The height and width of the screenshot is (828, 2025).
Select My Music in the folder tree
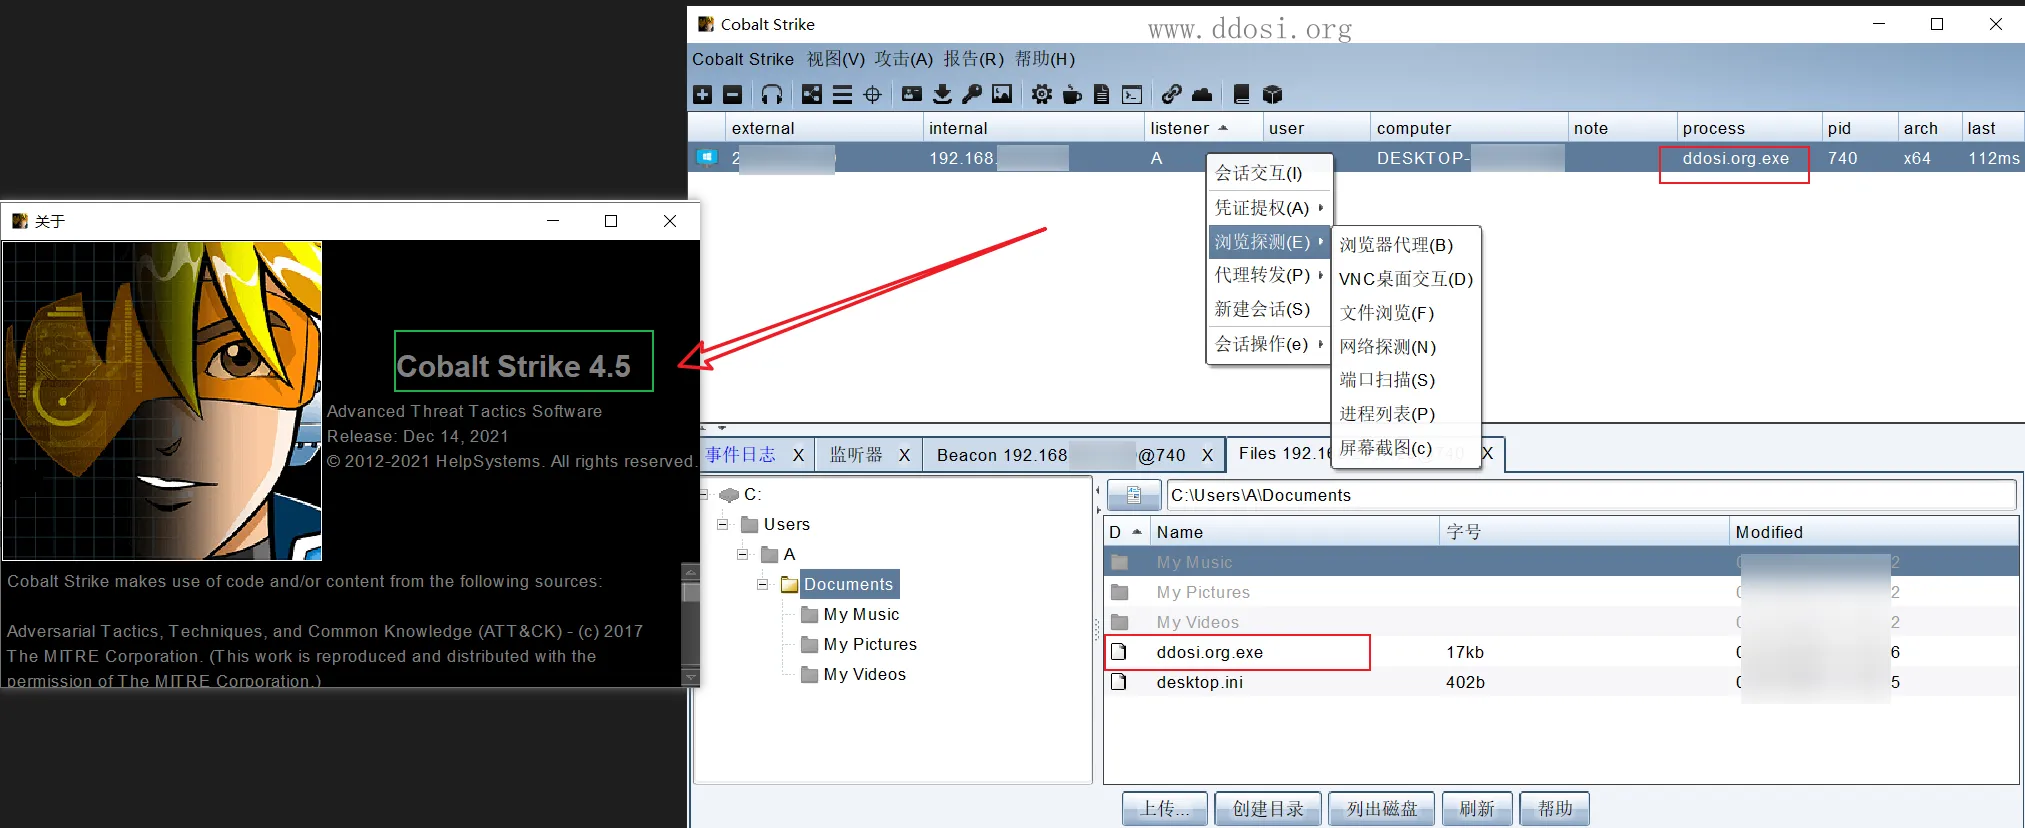pos(861,614)
